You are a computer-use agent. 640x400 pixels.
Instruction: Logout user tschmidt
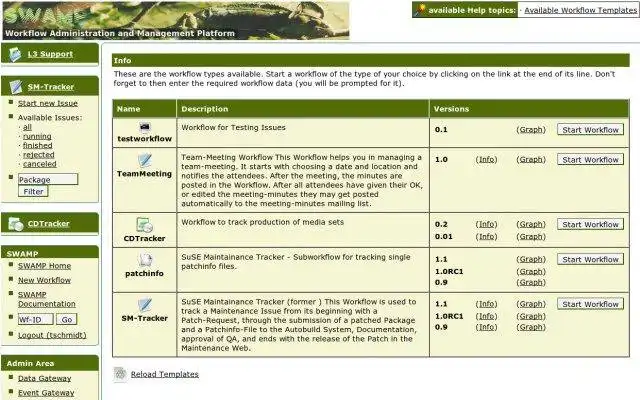(52, 335)
